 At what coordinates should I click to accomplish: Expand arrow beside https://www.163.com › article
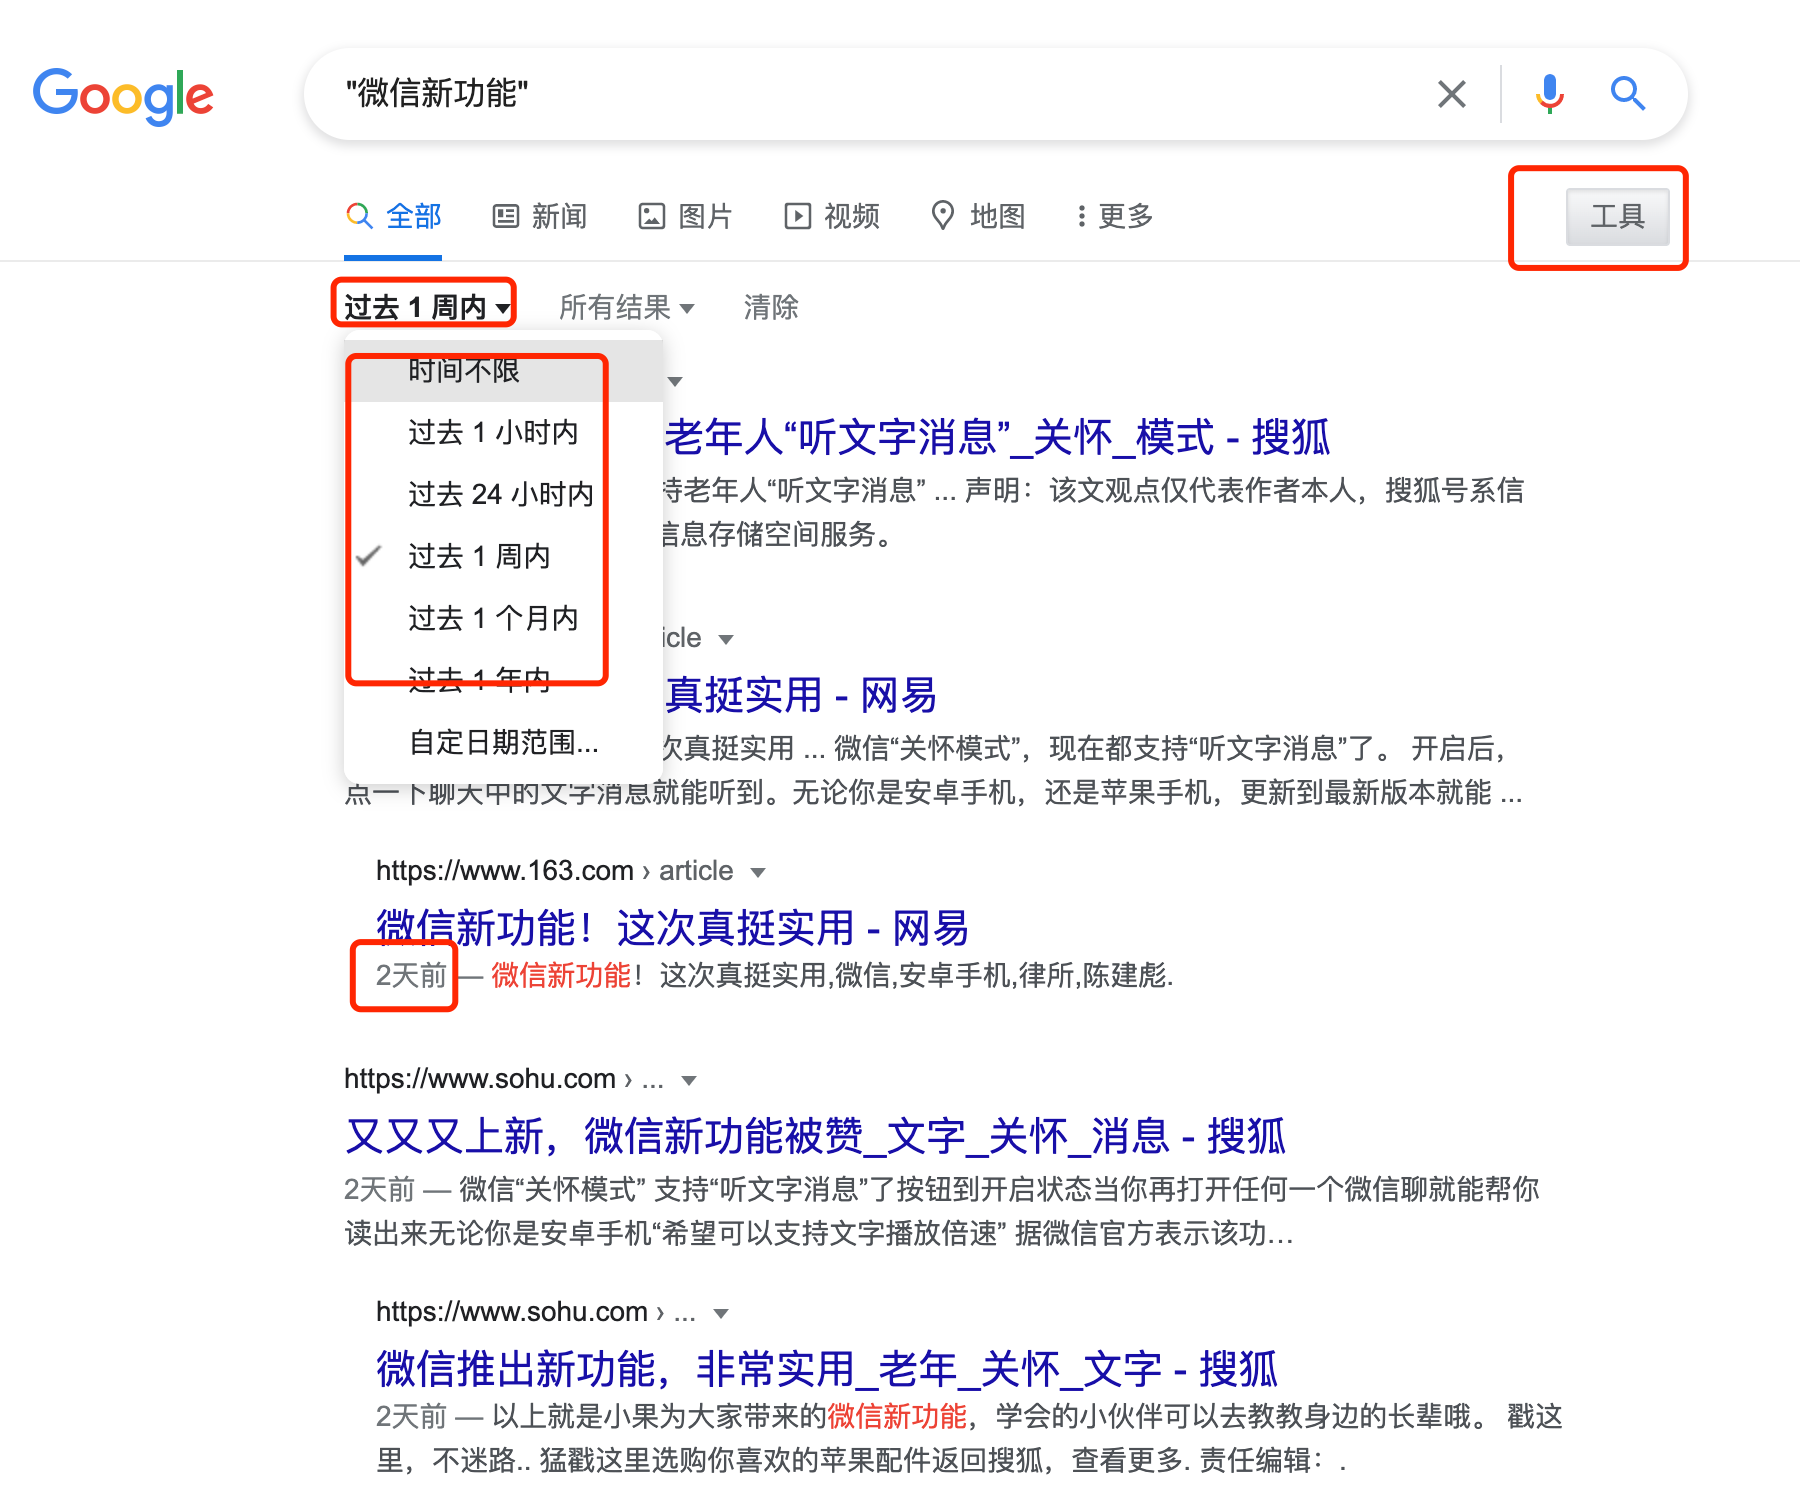click(x=758, y=872)
